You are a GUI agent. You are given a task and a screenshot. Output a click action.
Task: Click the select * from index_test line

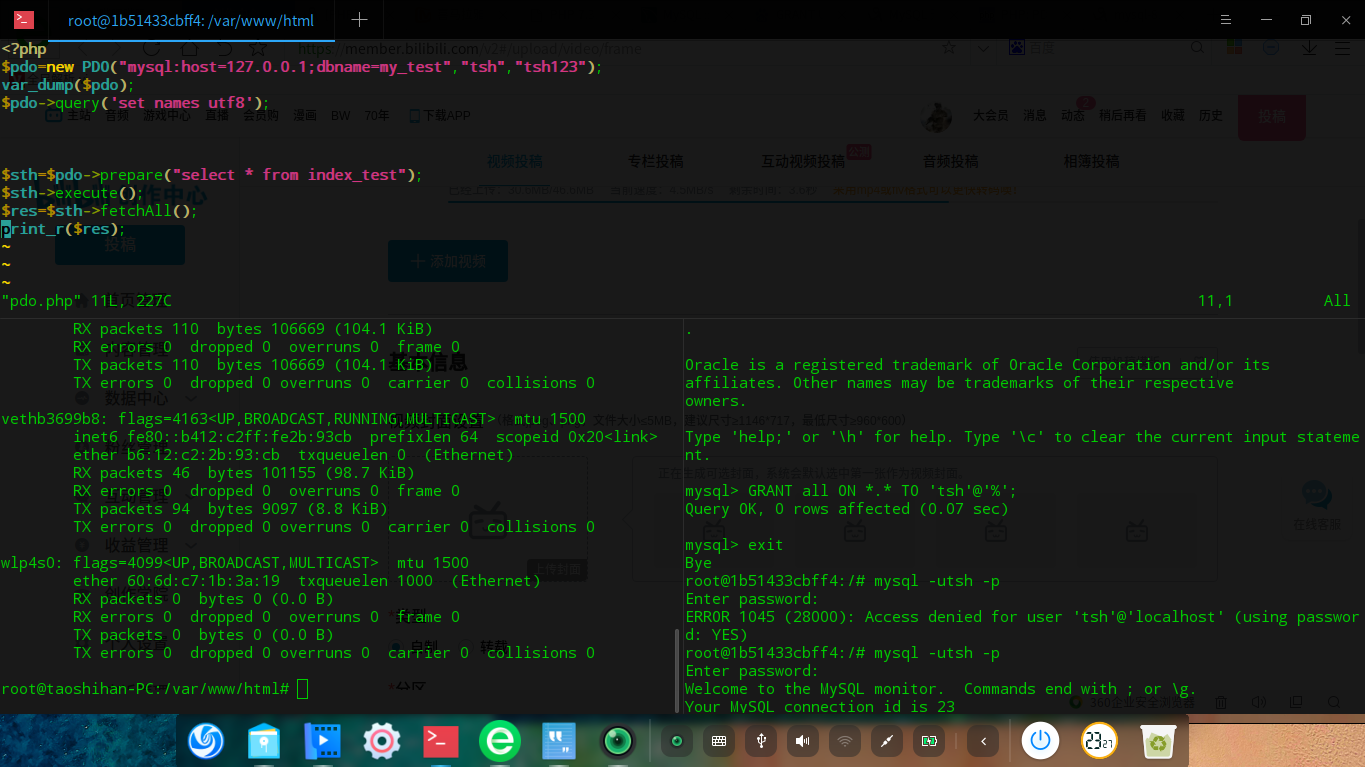tap(212, 175)
